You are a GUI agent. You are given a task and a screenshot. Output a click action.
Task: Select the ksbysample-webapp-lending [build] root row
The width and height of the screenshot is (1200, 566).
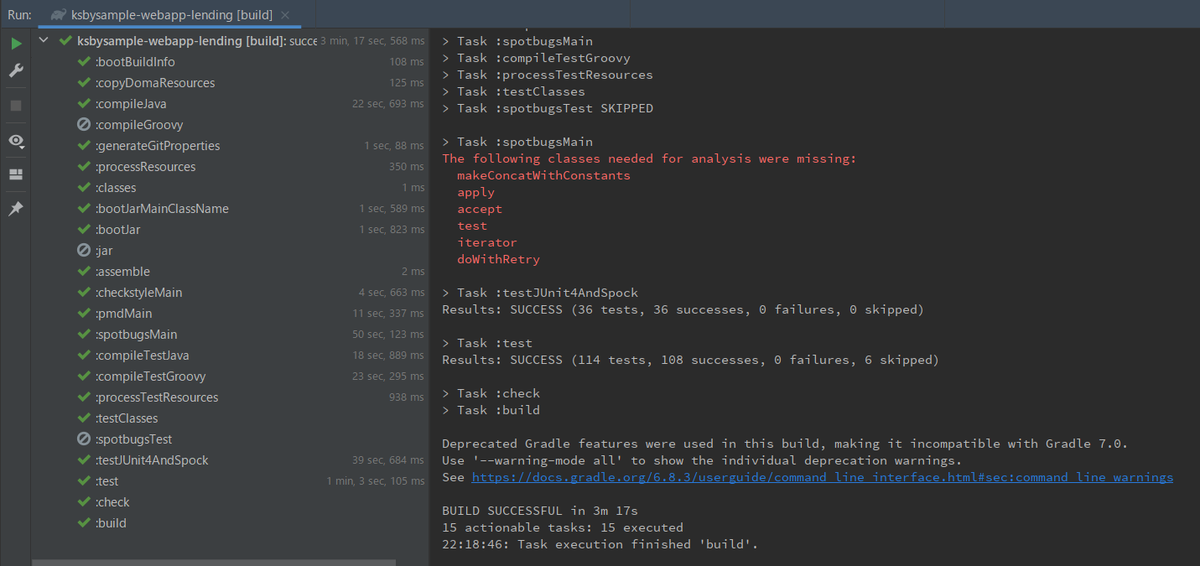point(231,41)
